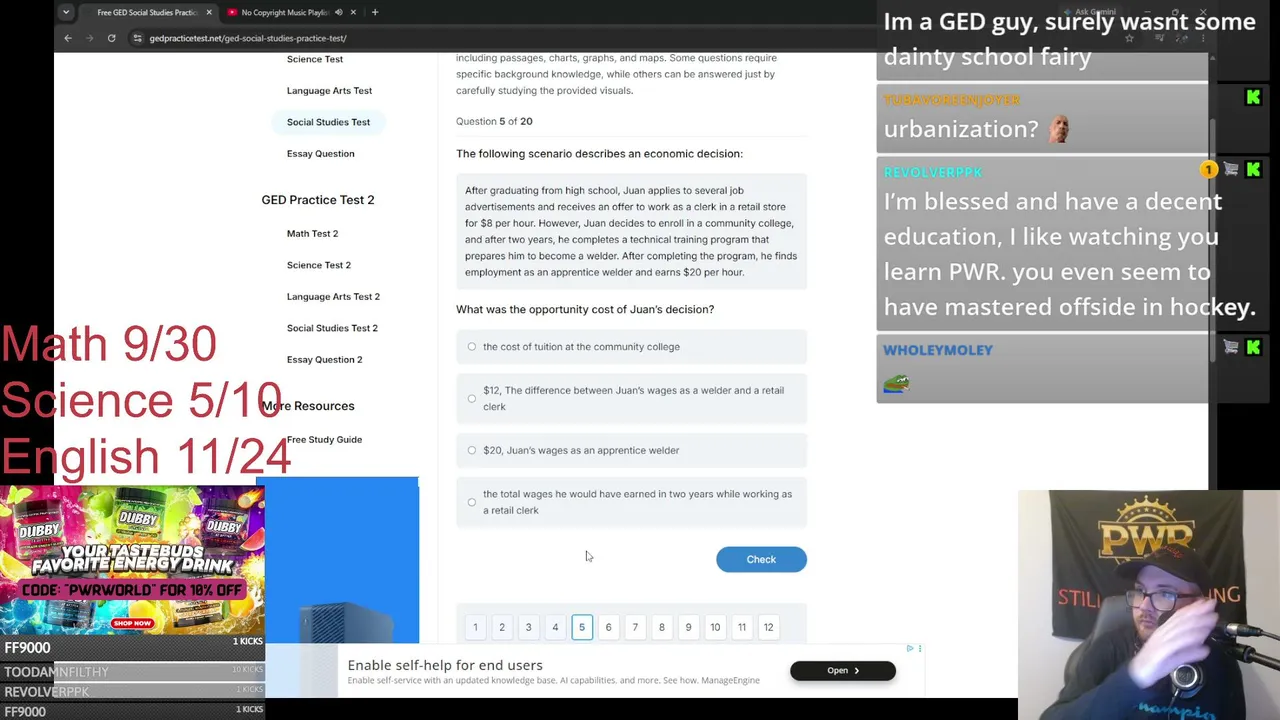Click the Dubby 'SHOP NOW' button
Viewport: 1280px width, 720px height.
coord(132,623)
